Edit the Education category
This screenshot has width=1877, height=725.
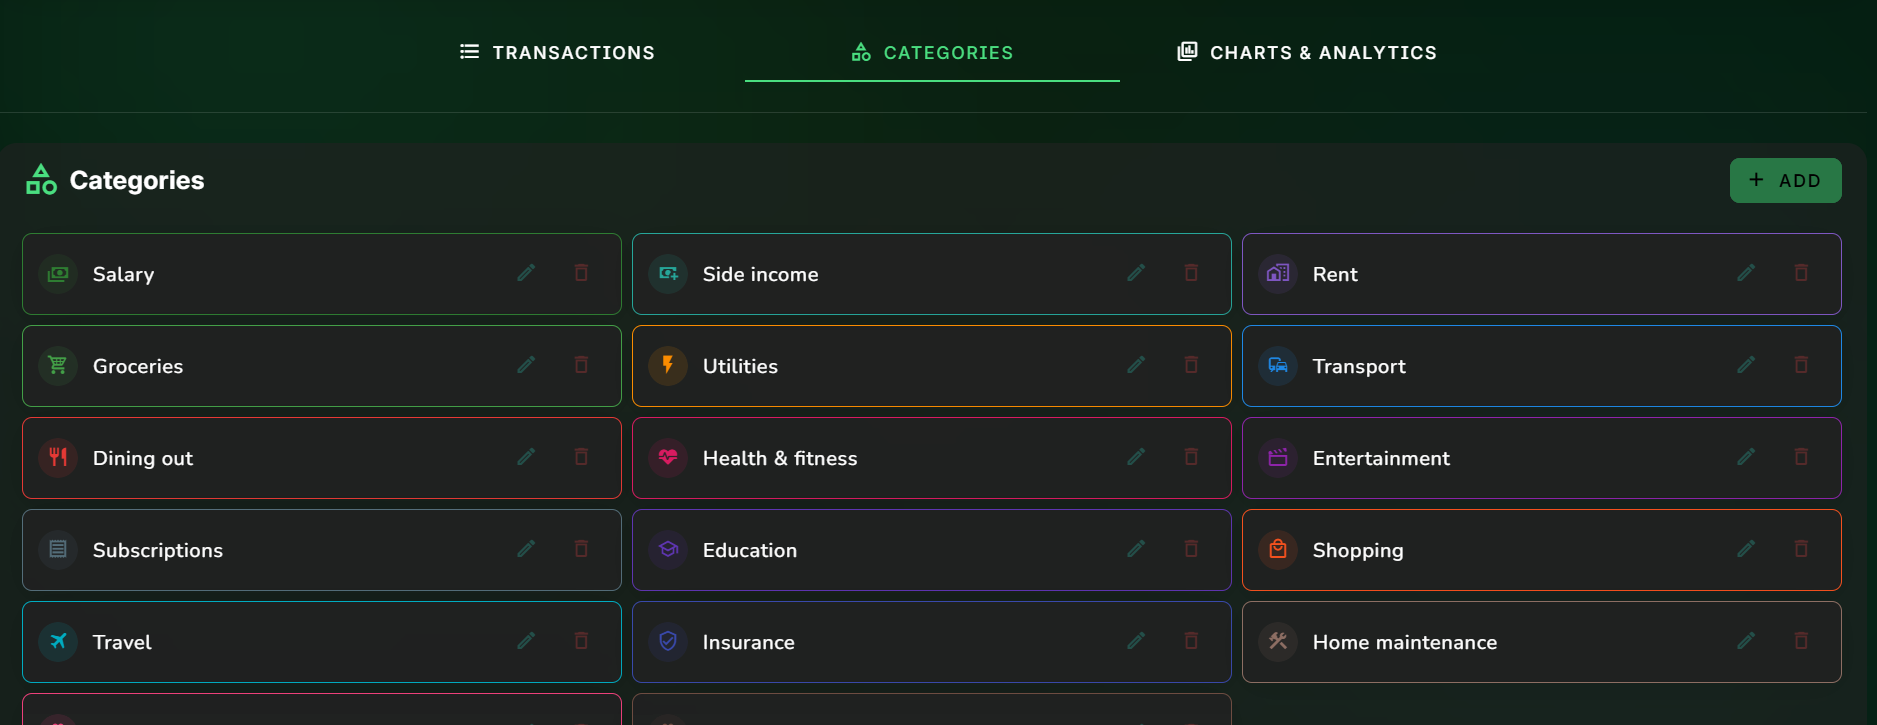1136,549
